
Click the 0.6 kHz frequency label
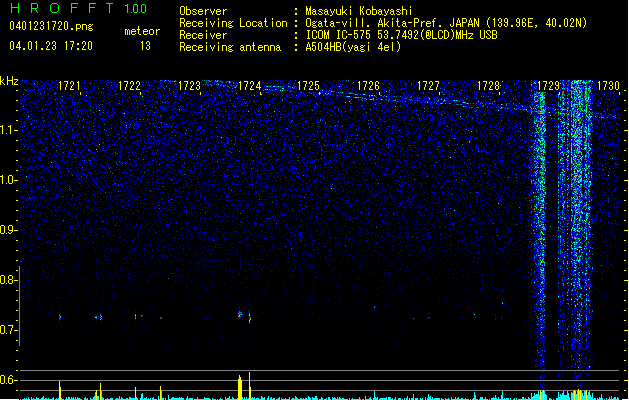coord(8,380)
